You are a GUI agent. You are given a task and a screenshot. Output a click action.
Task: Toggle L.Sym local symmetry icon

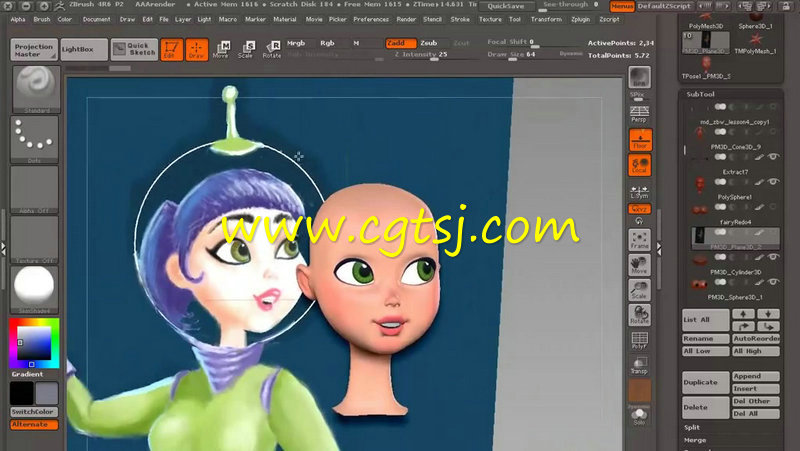[639, 192]
